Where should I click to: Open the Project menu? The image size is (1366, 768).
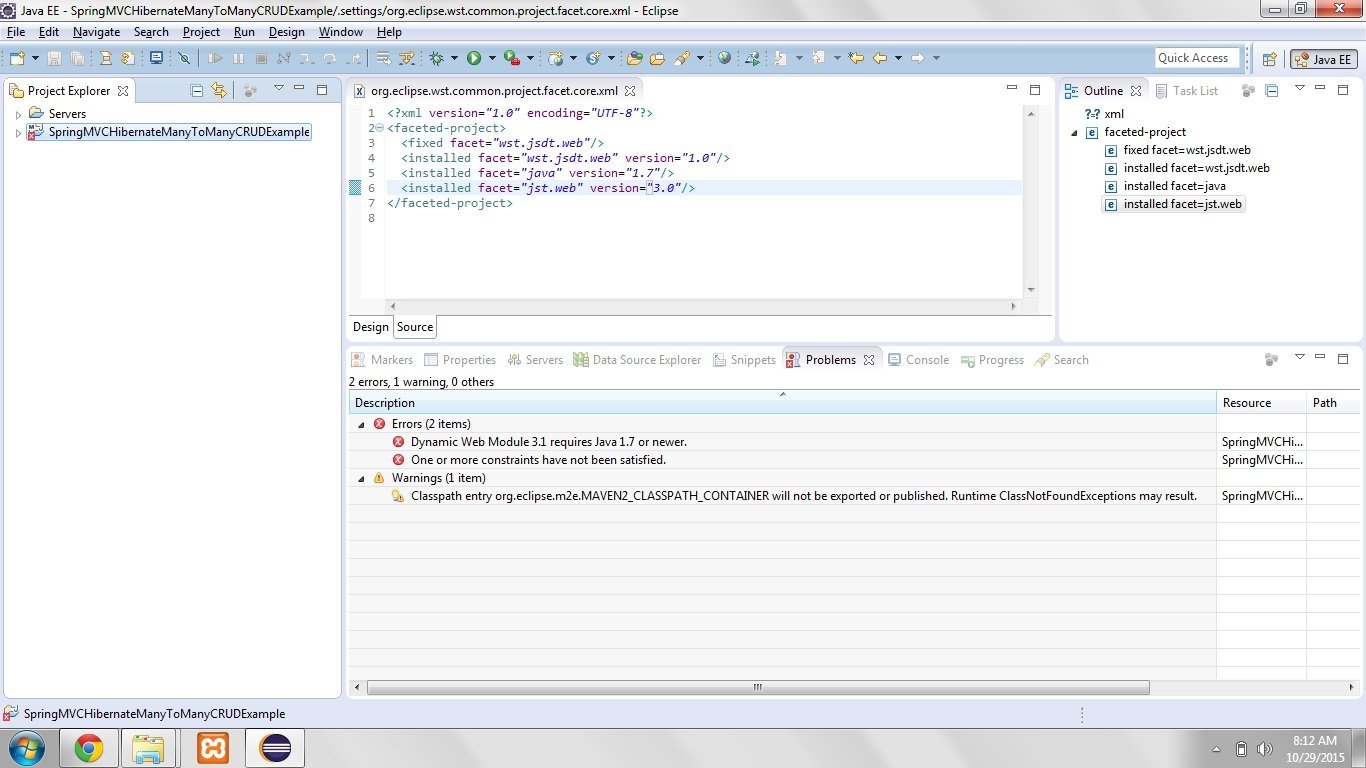201,32
